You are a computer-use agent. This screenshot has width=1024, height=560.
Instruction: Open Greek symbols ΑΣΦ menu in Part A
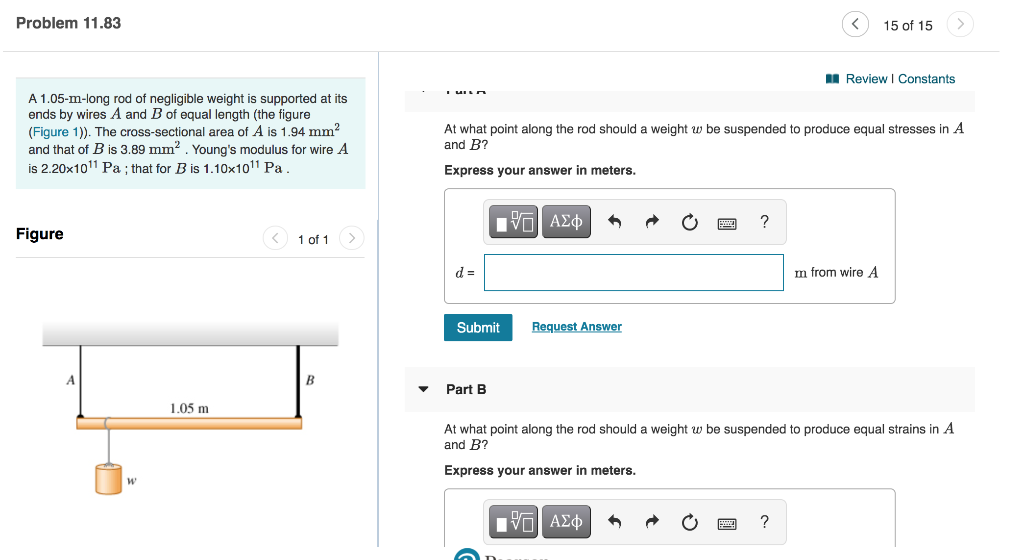tap(566, 222)
